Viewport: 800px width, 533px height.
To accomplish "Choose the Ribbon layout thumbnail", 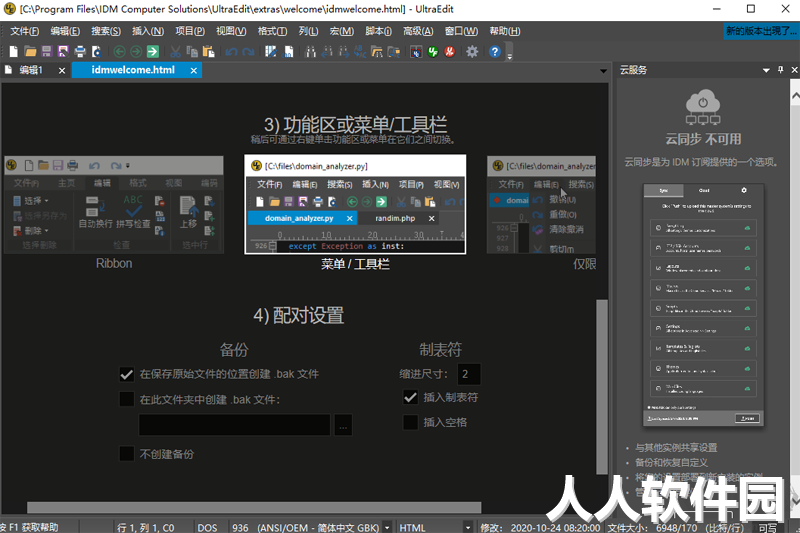I will click(114, 205).
